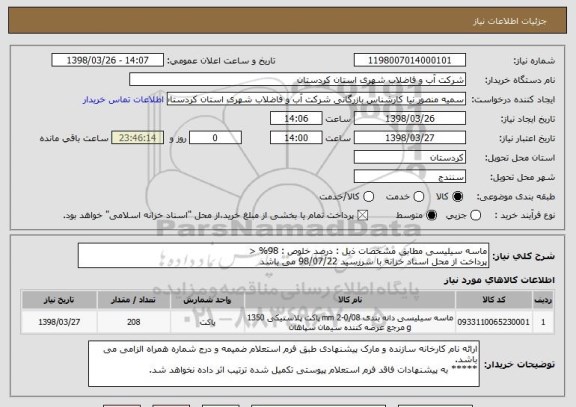This screenshot has width=576, height=407.
Task: Click the buyer organization name field
Action: 298,80
